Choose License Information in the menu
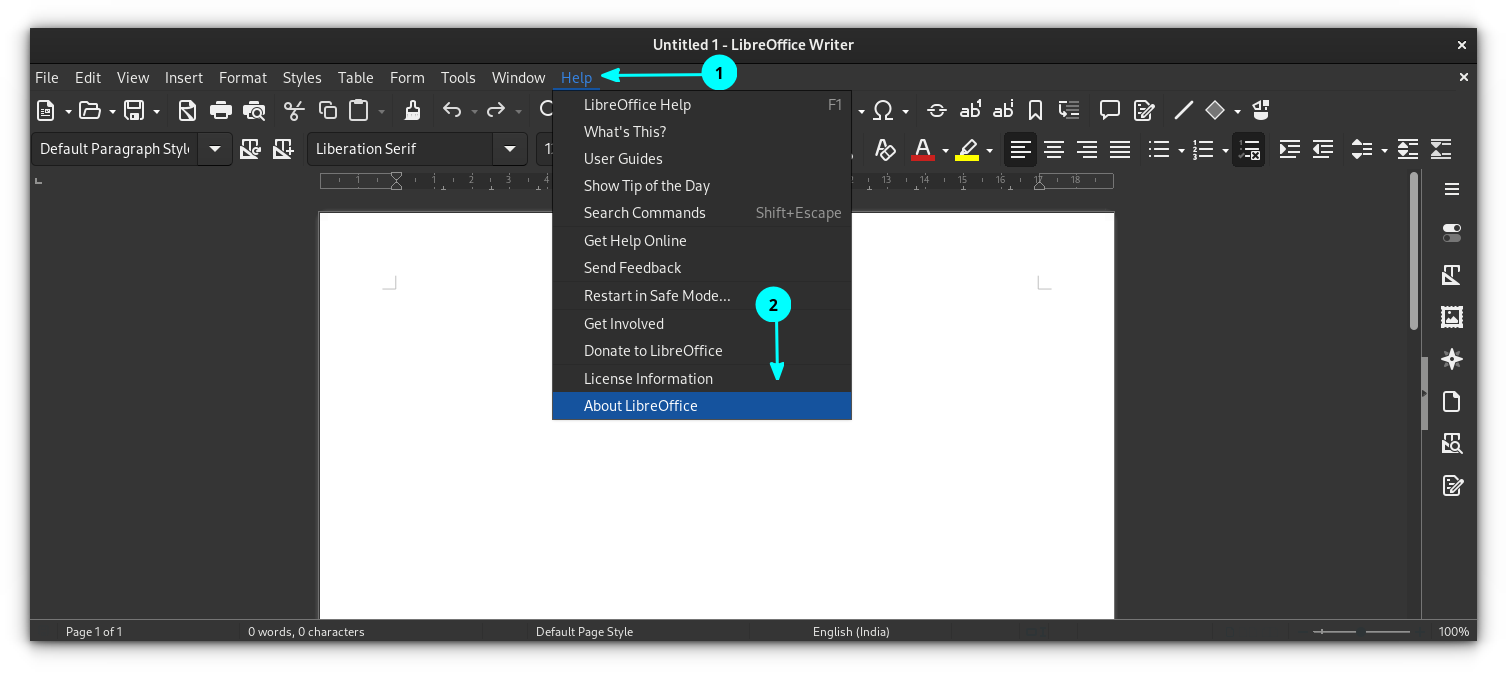Screen dimensions: 1507x673 coord(648,378)
